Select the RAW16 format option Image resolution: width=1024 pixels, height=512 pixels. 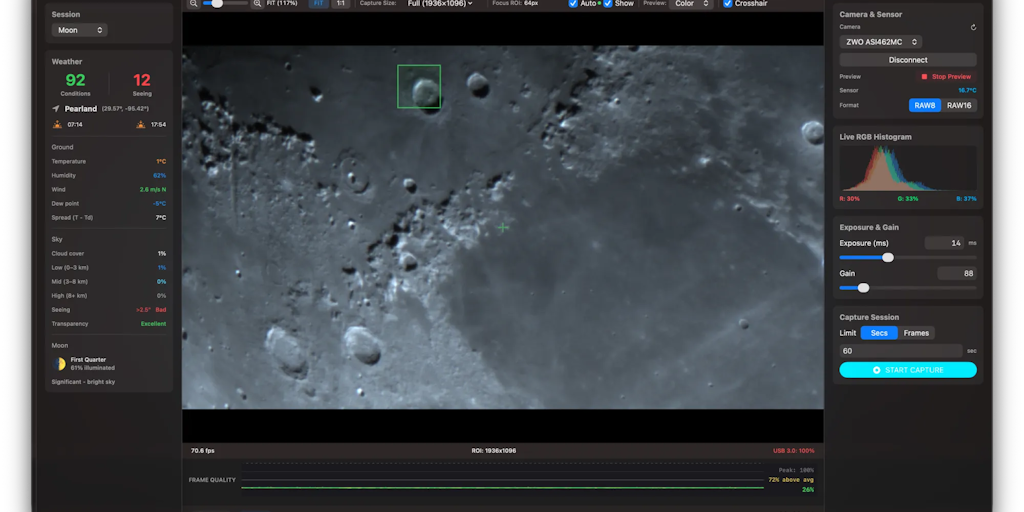coord(958,105)
